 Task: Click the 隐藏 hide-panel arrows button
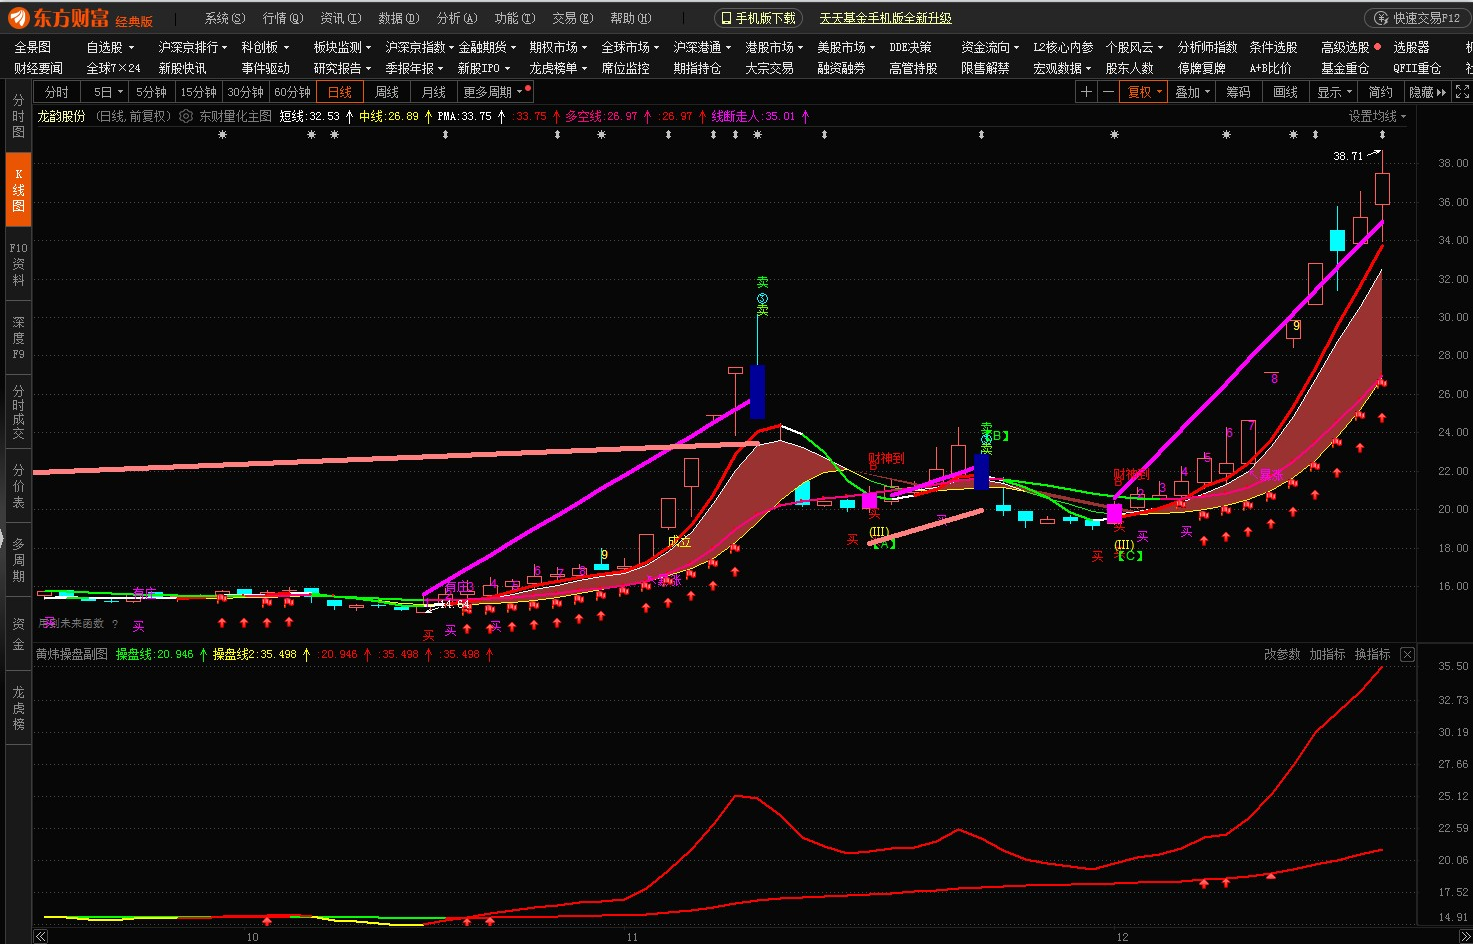tap(1427, 92)
